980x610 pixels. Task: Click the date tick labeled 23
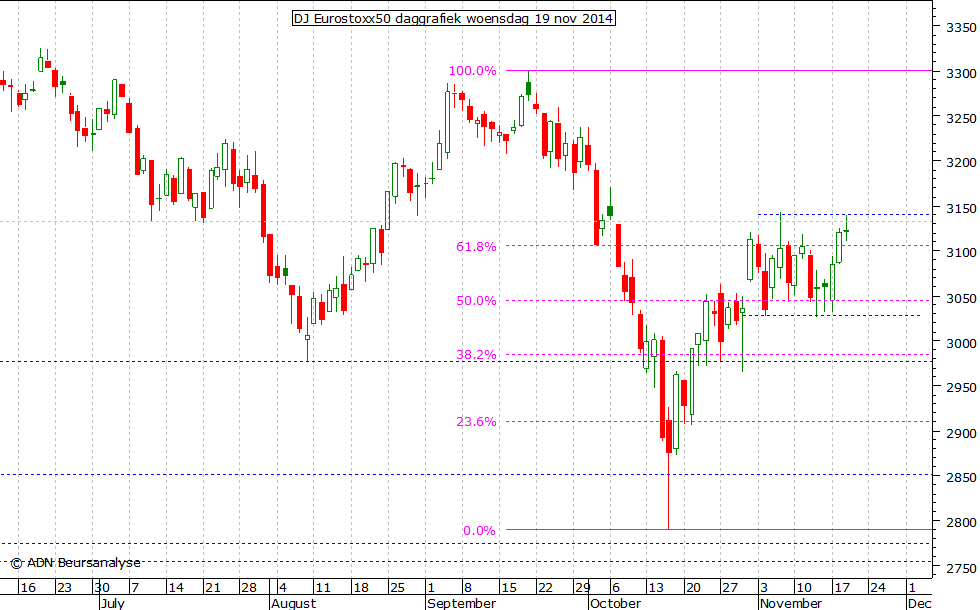pyautogui.click(x=64, y=588)
